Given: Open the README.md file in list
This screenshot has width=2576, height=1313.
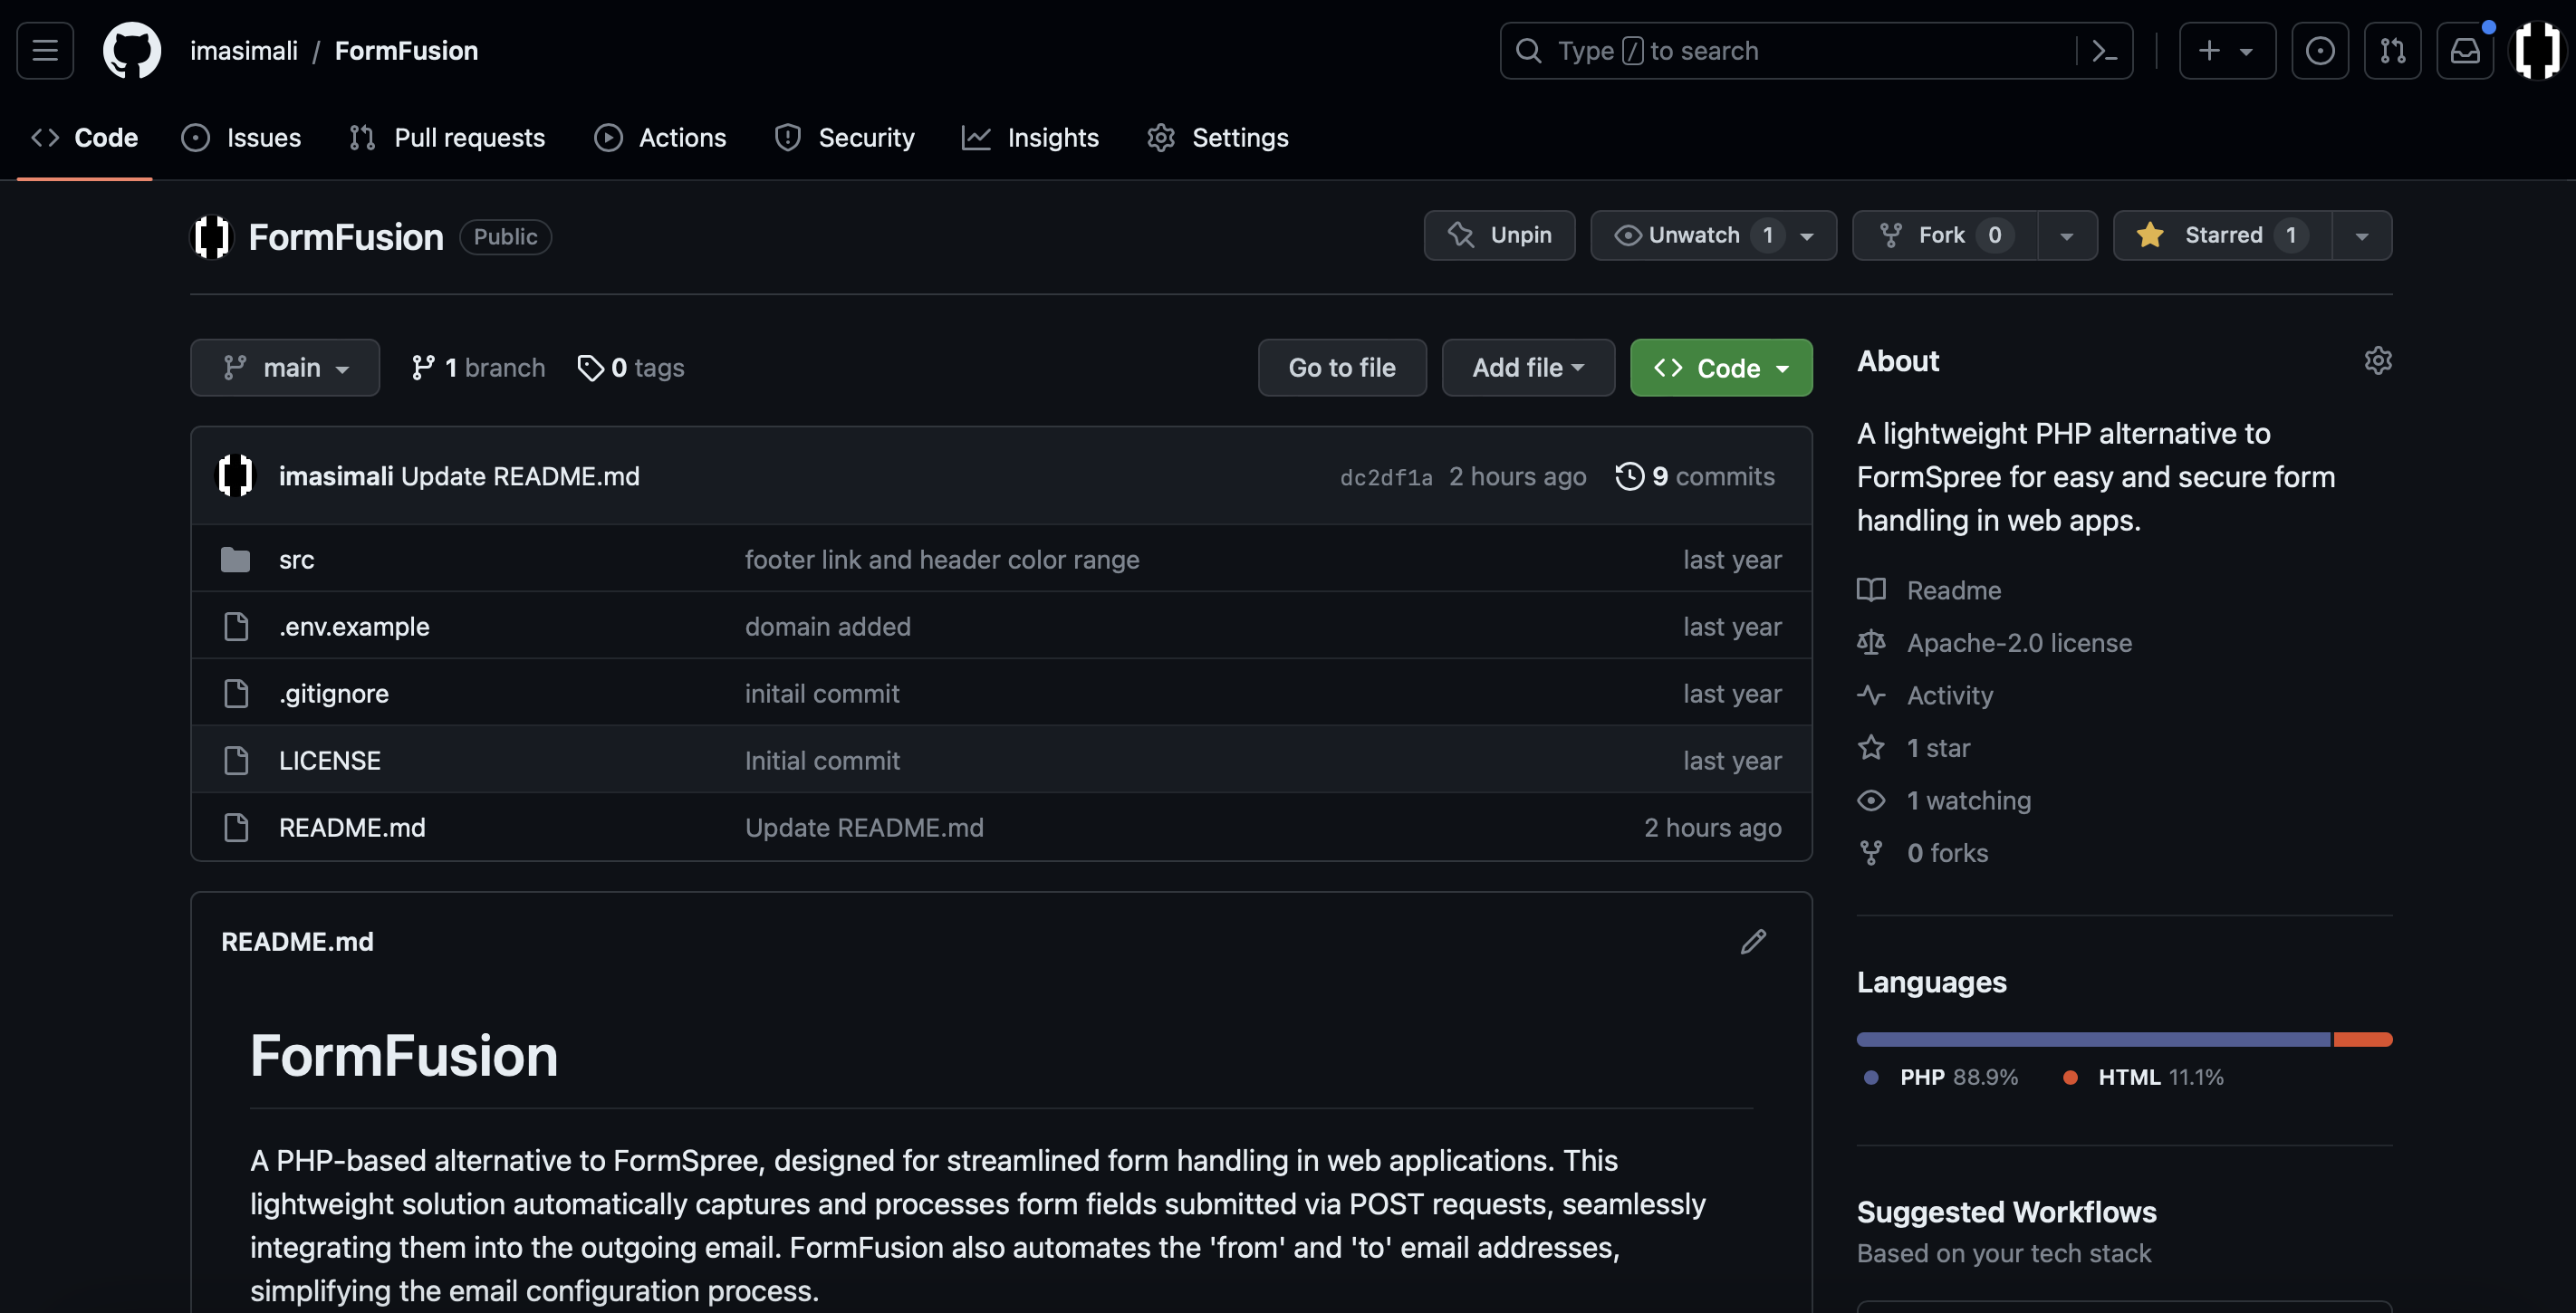Looking at the screenshot, I should pos(352,827).
